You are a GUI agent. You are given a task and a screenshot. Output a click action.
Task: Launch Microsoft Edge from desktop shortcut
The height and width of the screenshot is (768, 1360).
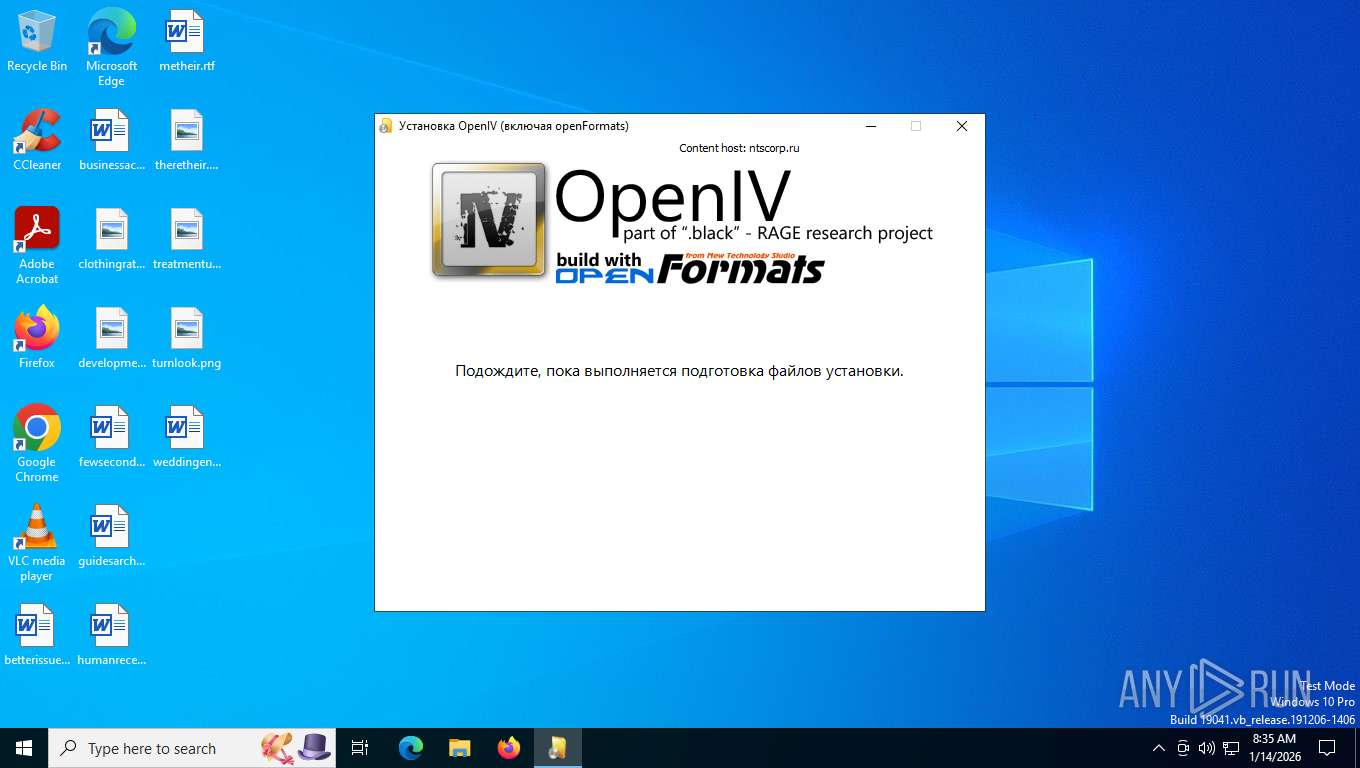coord(111,47)
